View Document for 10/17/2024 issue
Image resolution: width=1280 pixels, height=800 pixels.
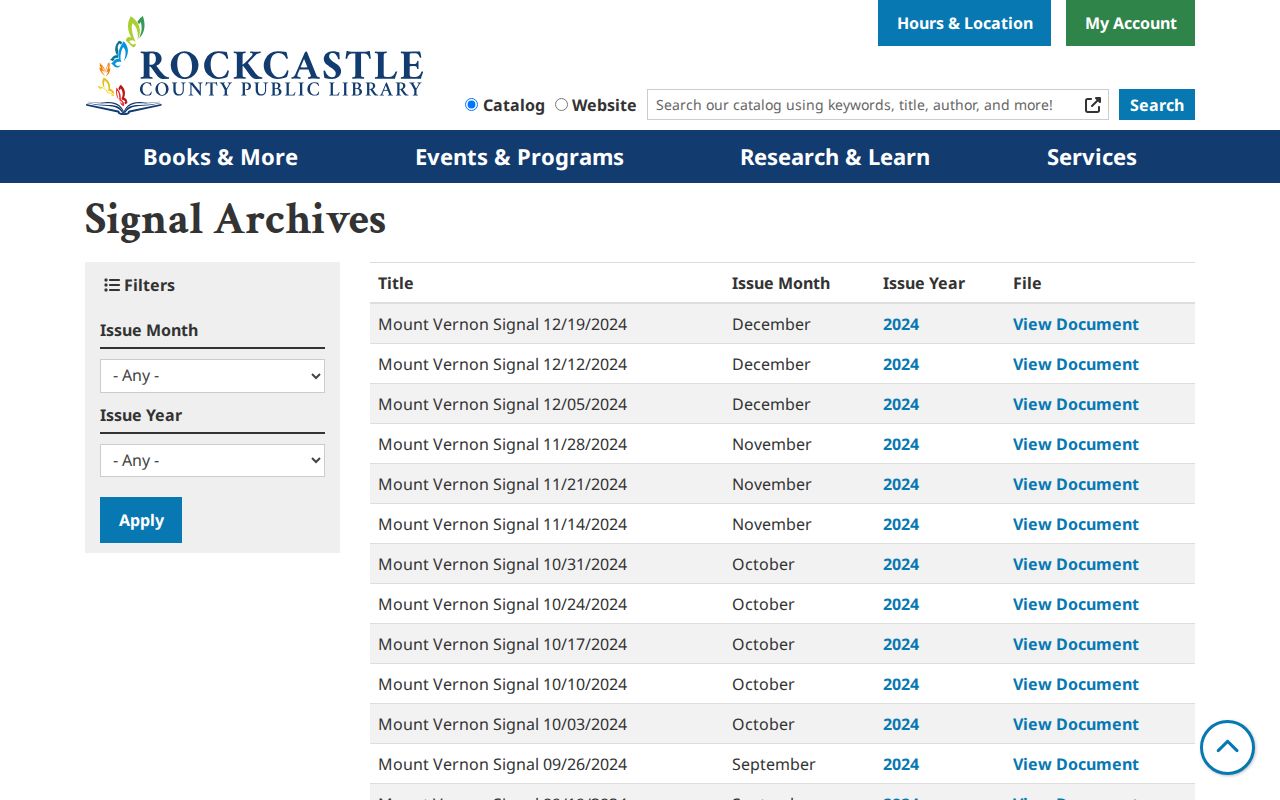1076,644
